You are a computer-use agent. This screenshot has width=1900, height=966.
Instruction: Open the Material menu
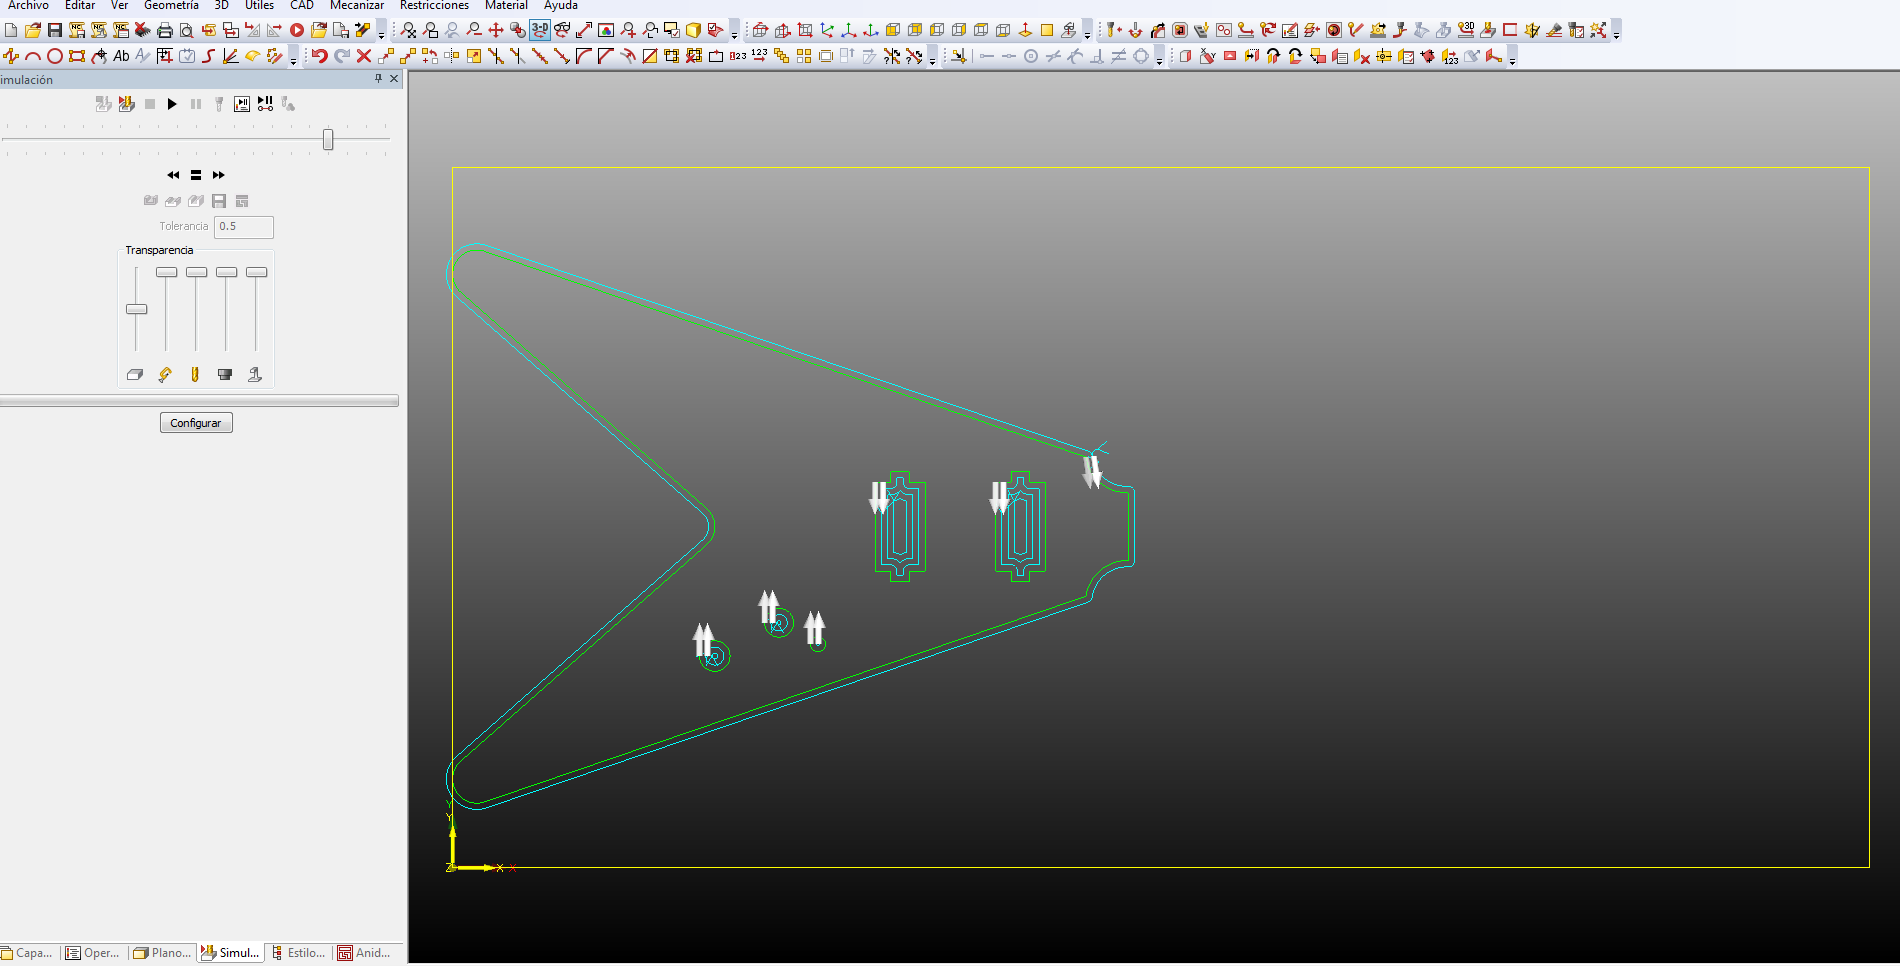(x=506, y=6)
